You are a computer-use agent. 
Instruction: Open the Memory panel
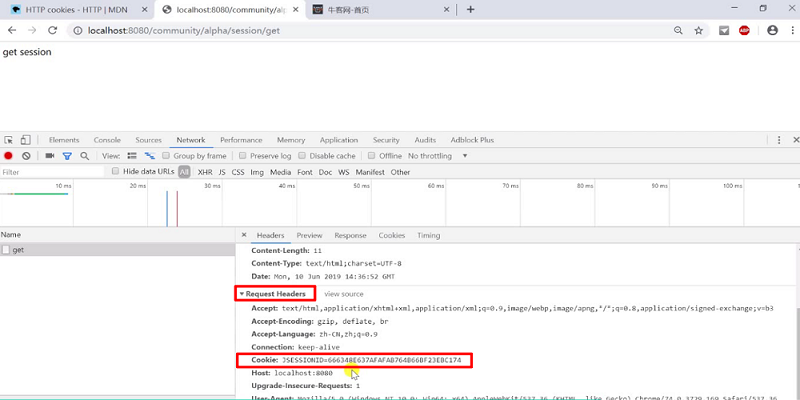[291, 140]
